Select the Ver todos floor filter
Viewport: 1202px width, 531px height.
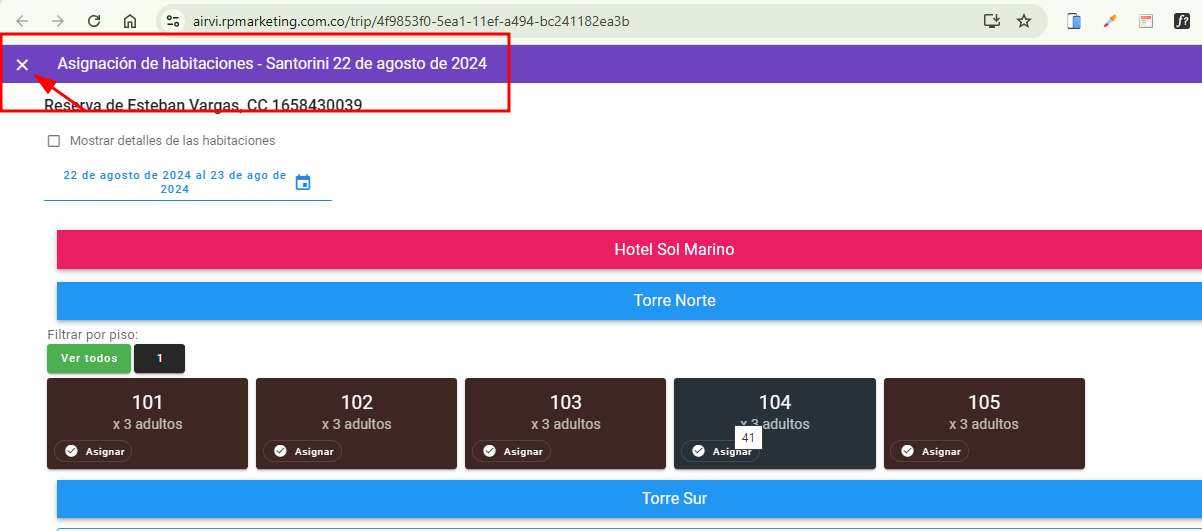89,358
